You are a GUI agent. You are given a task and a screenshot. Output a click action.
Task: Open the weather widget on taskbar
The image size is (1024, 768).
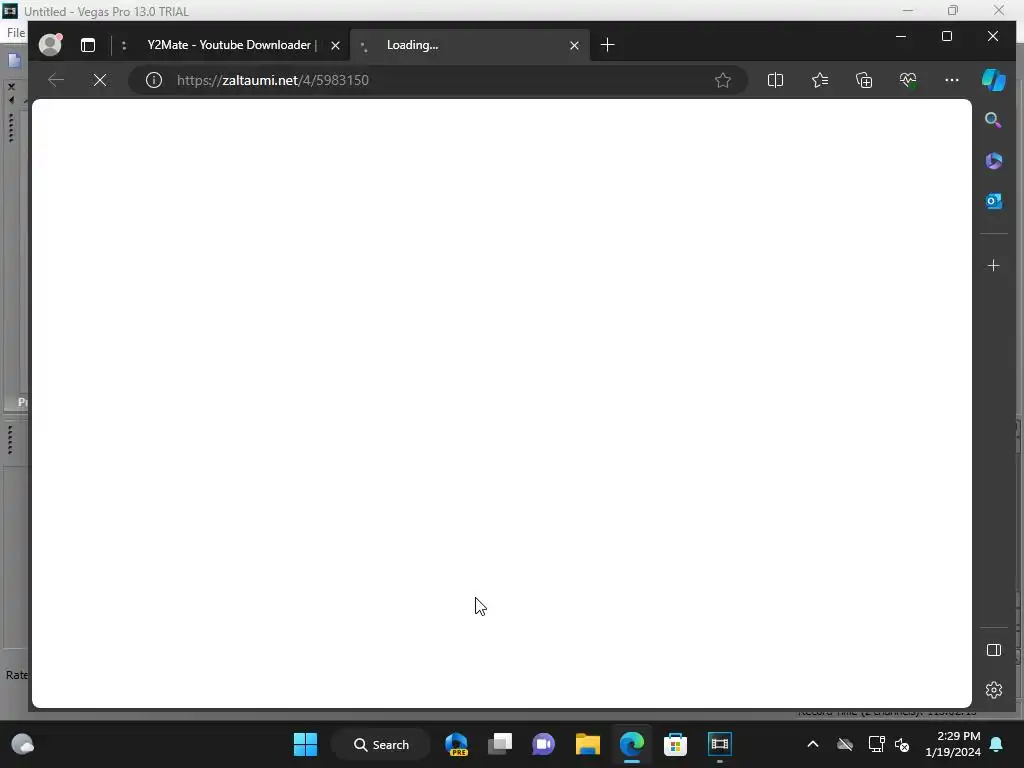(23, 744)
